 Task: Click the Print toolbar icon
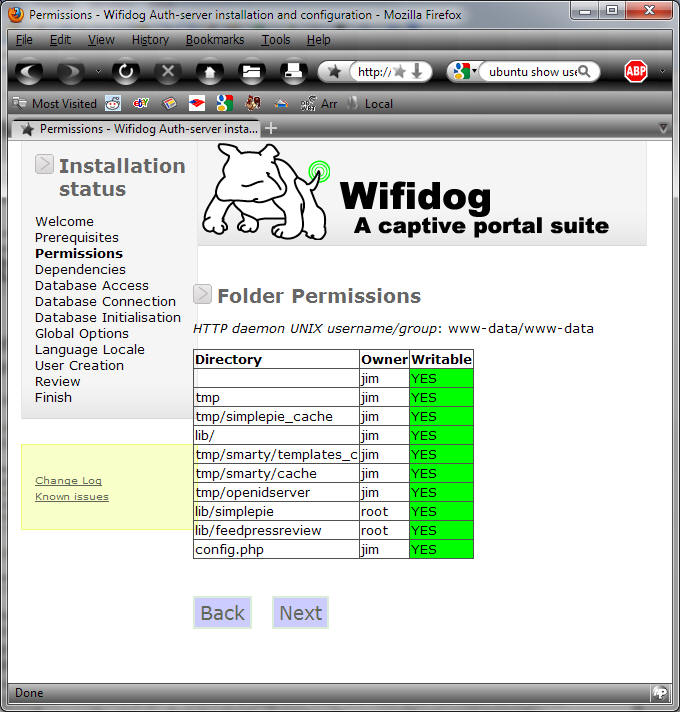pyautogui.click(x=293, y=72)
